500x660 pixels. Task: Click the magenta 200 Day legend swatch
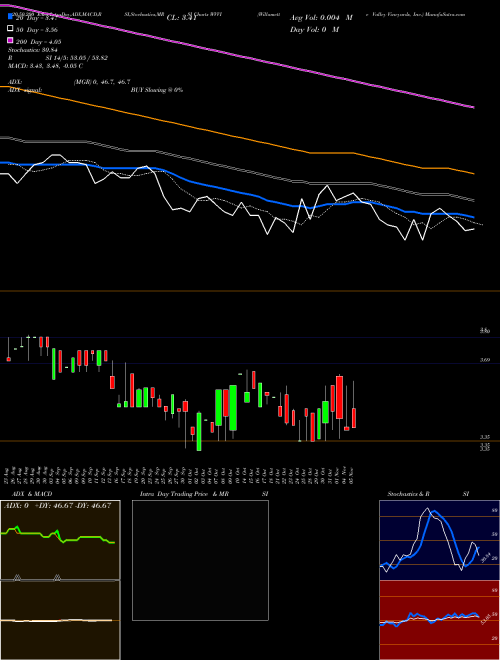[10, 41]
